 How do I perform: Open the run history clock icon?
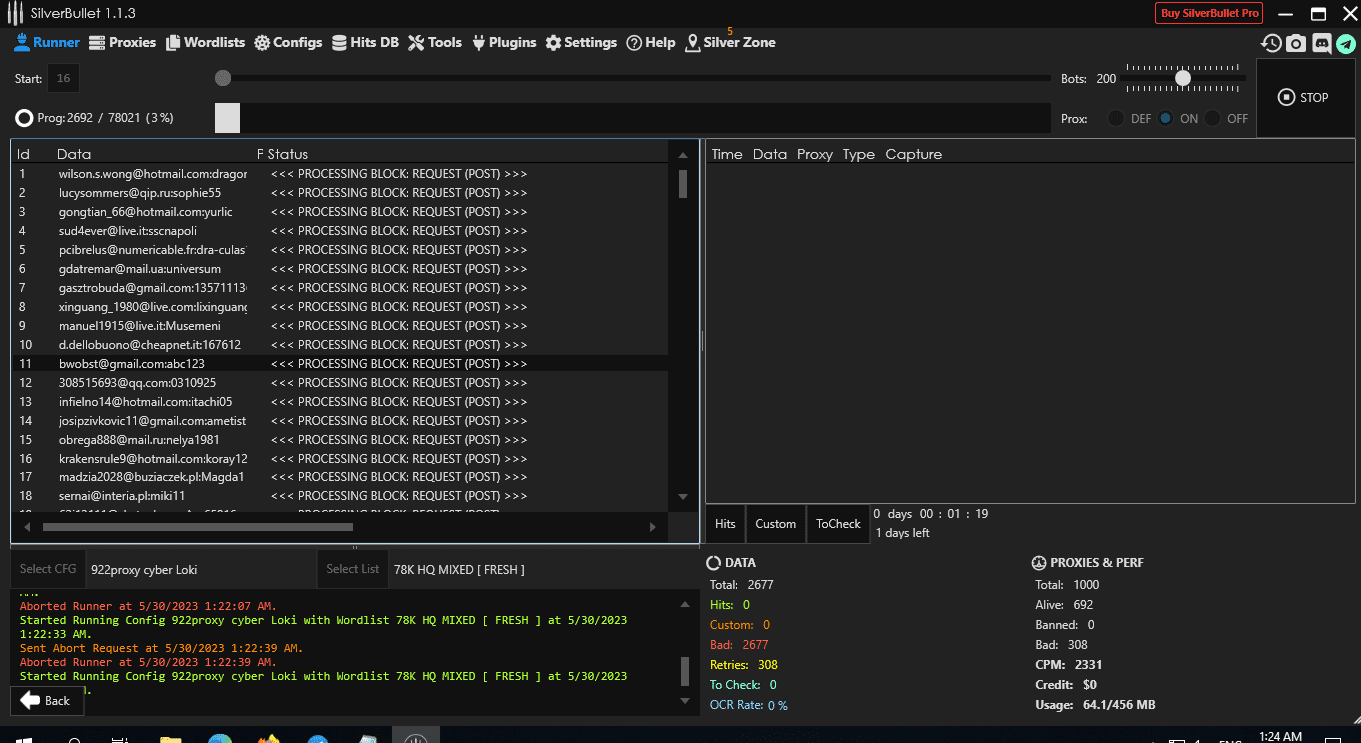coord(1271,43)
